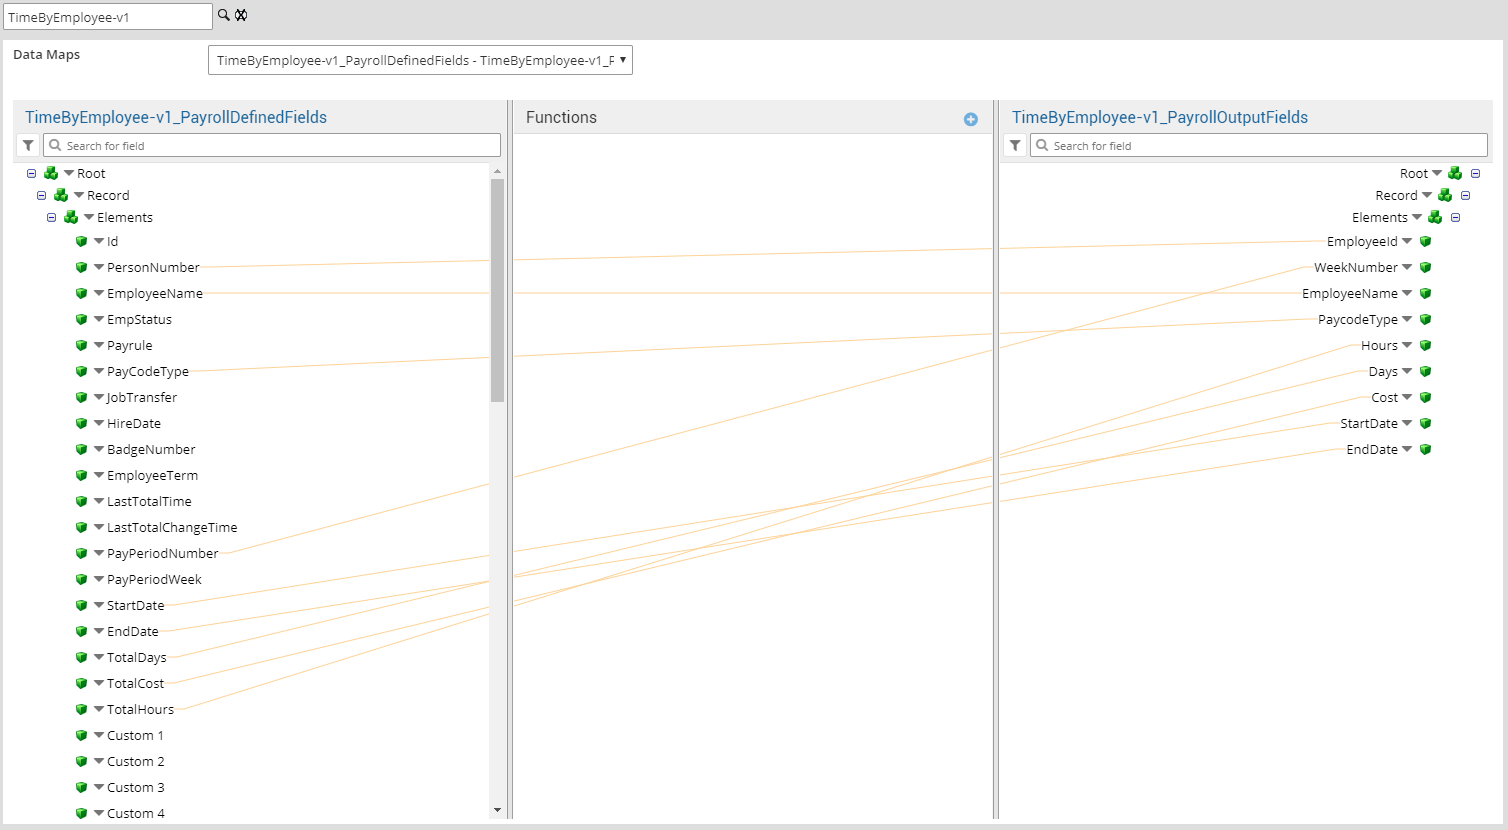Collapse the Root node in source tree

tap(31, 173)
